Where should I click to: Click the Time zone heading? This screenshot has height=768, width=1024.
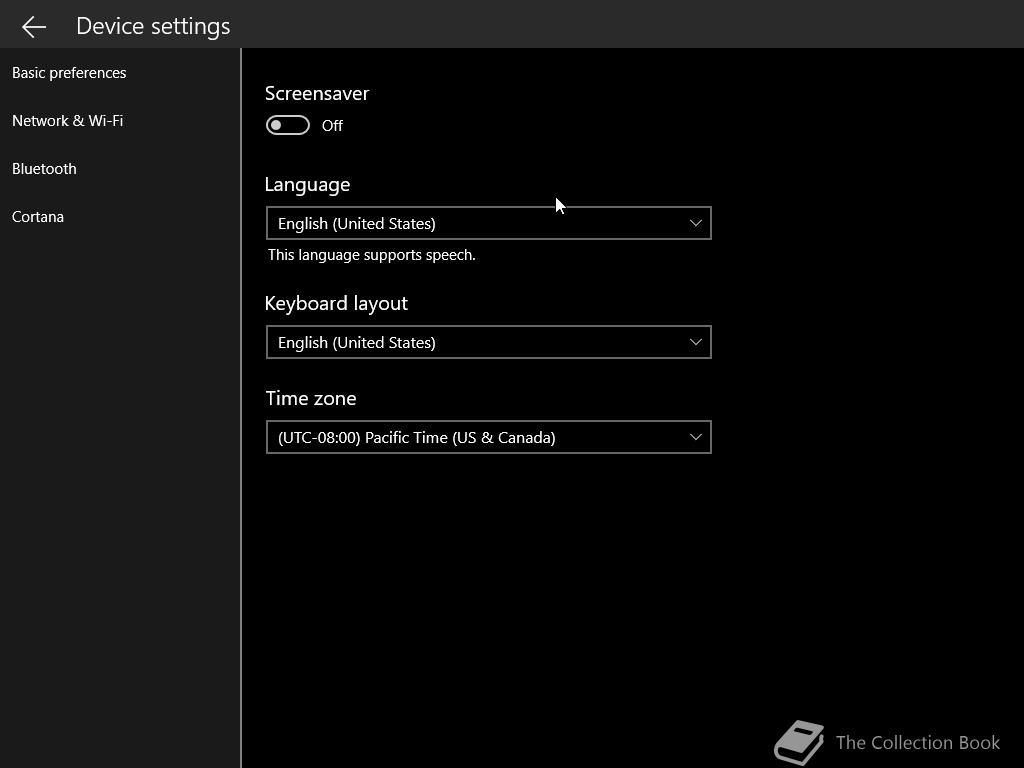[311, 398]
